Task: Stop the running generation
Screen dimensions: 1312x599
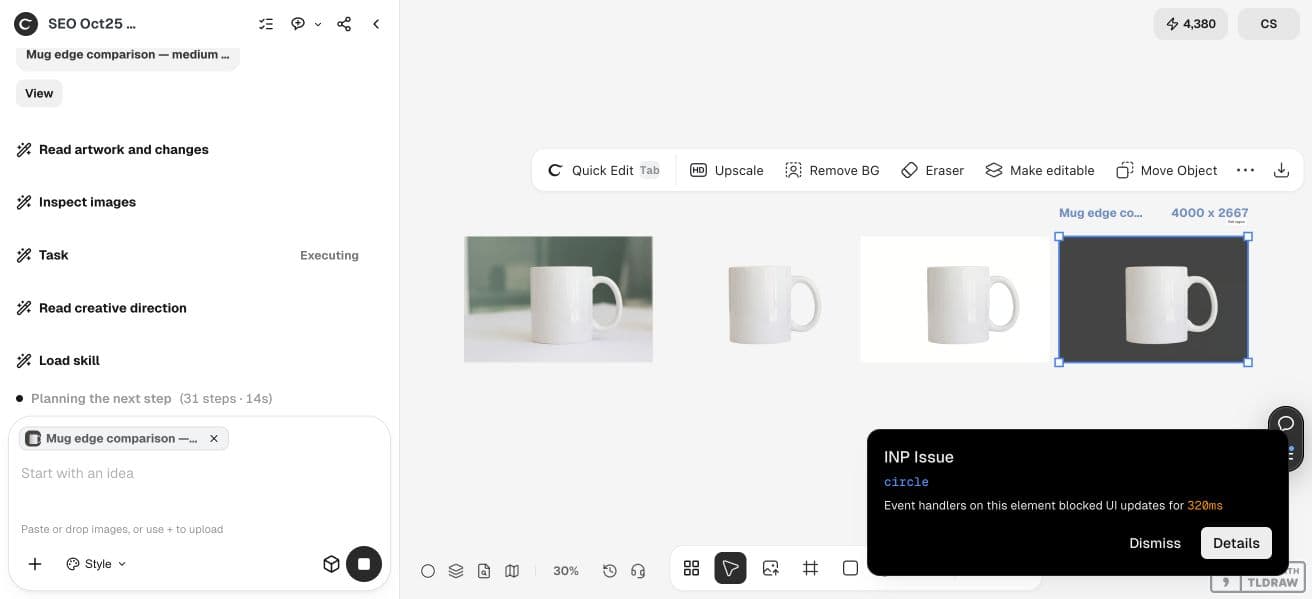Action: point(364,564)
